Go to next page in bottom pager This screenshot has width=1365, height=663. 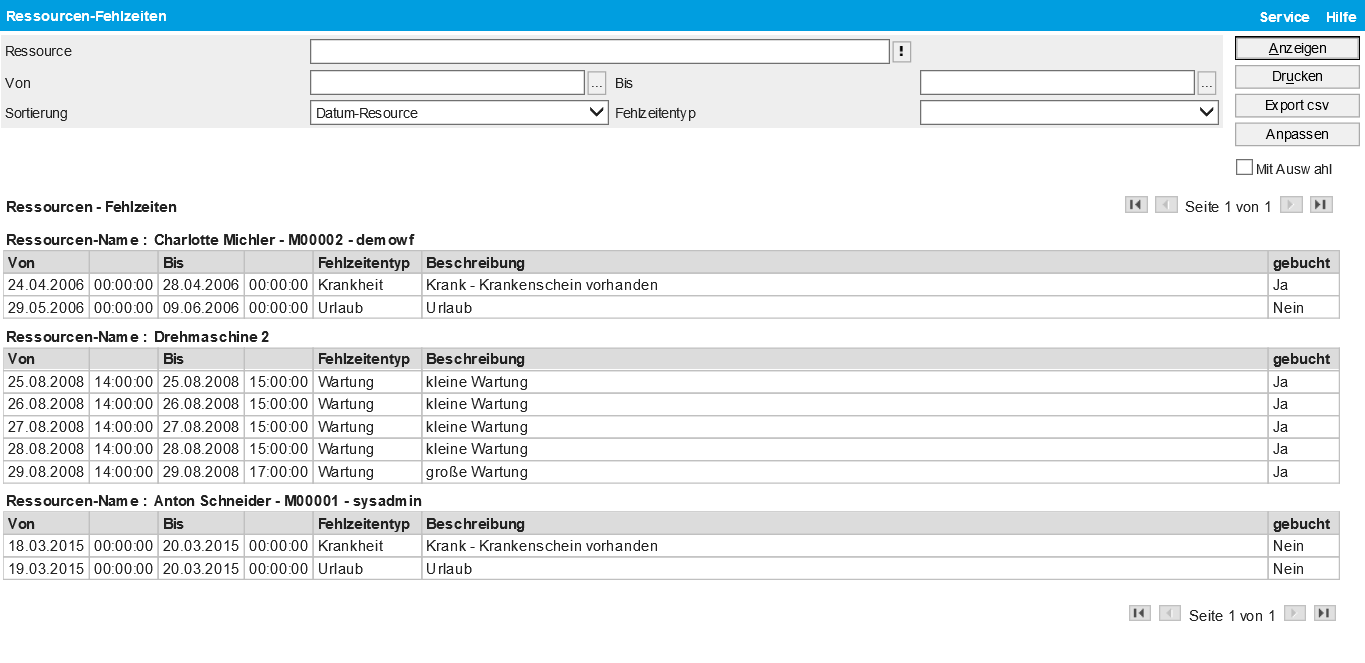(1294, 614)
